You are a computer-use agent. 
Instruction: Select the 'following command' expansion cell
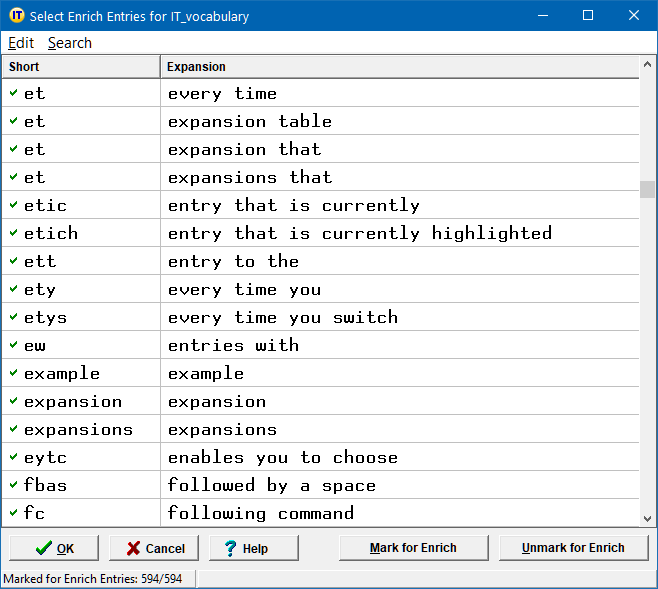pyautogui.click(x=261, y=513)
